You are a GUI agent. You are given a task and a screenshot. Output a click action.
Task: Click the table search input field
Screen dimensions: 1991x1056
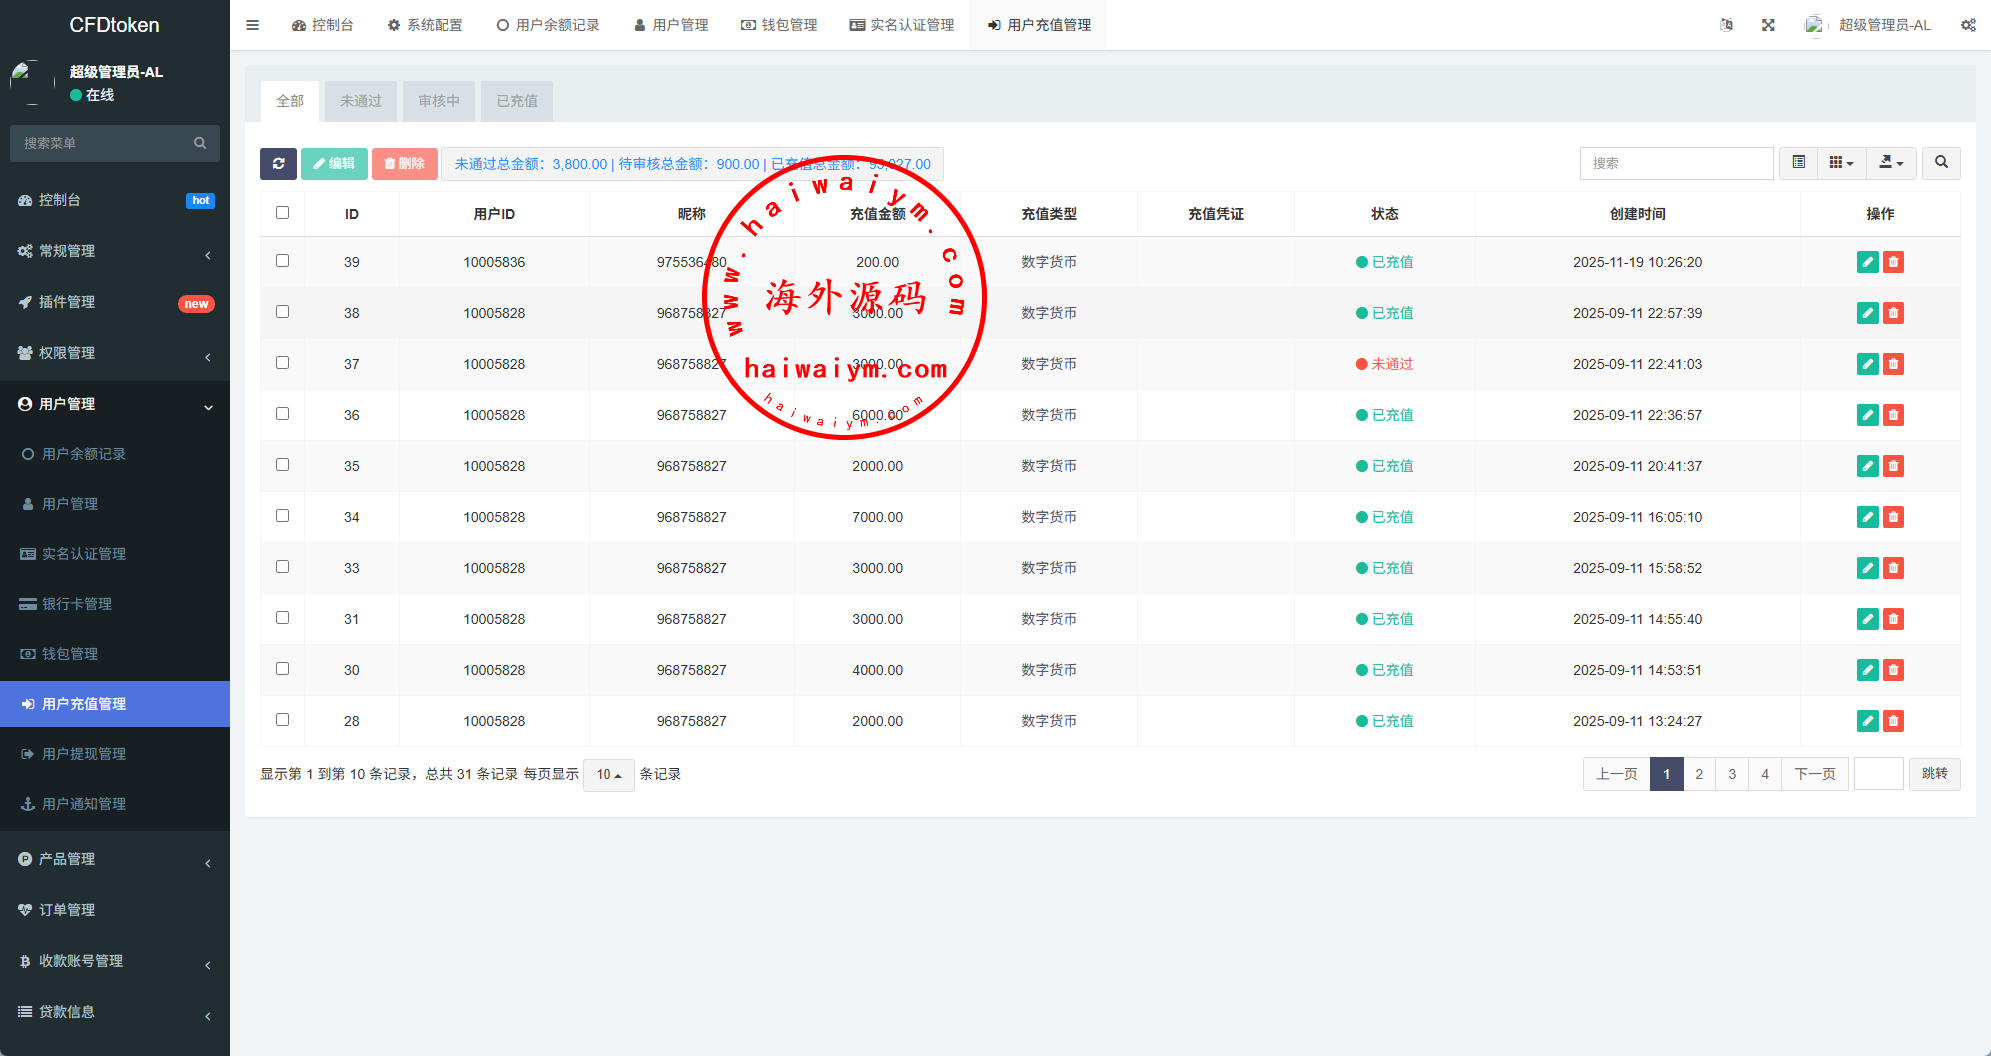tap(1676, 163)
